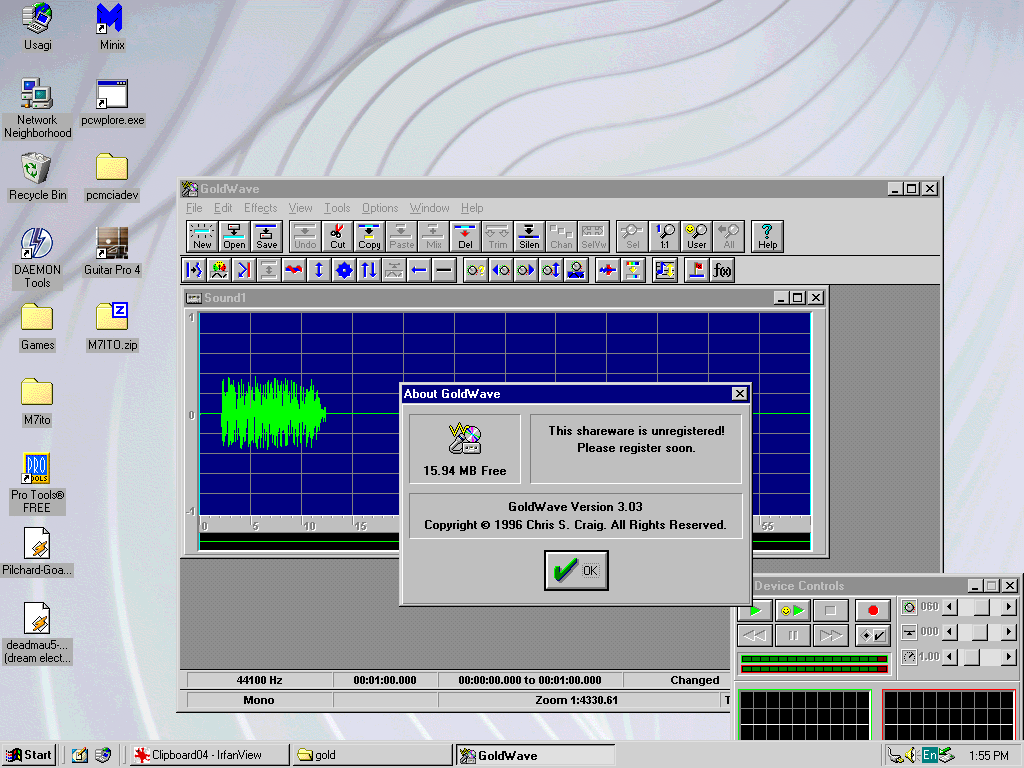Click the Trim toolbar button
The height and width of the screenshot is (768, 1024).
(497, 236)
